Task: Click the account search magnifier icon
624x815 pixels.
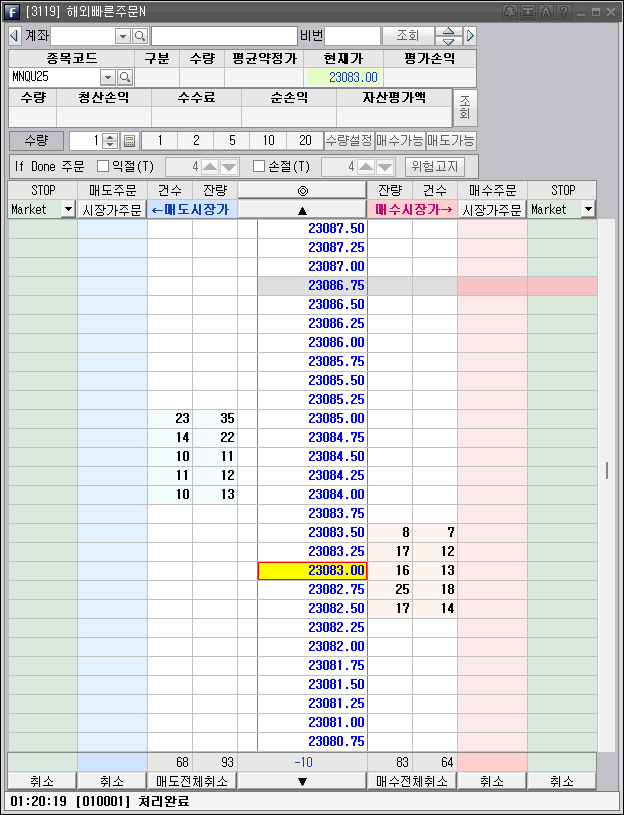Action: coord(140,36)
